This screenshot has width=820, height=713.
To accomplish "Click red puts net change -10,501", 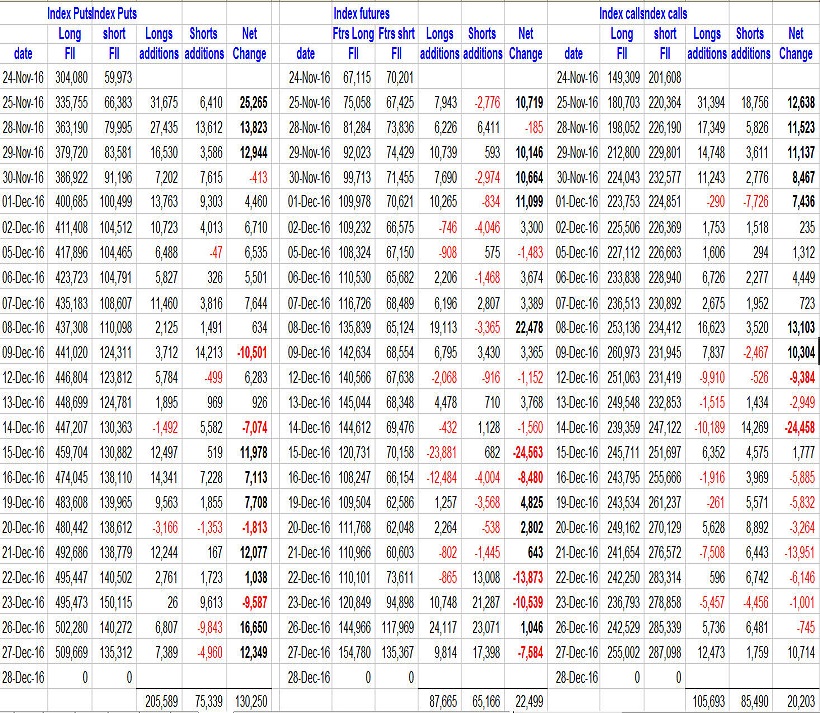I will pyautogui.click(x=252, y=353).
